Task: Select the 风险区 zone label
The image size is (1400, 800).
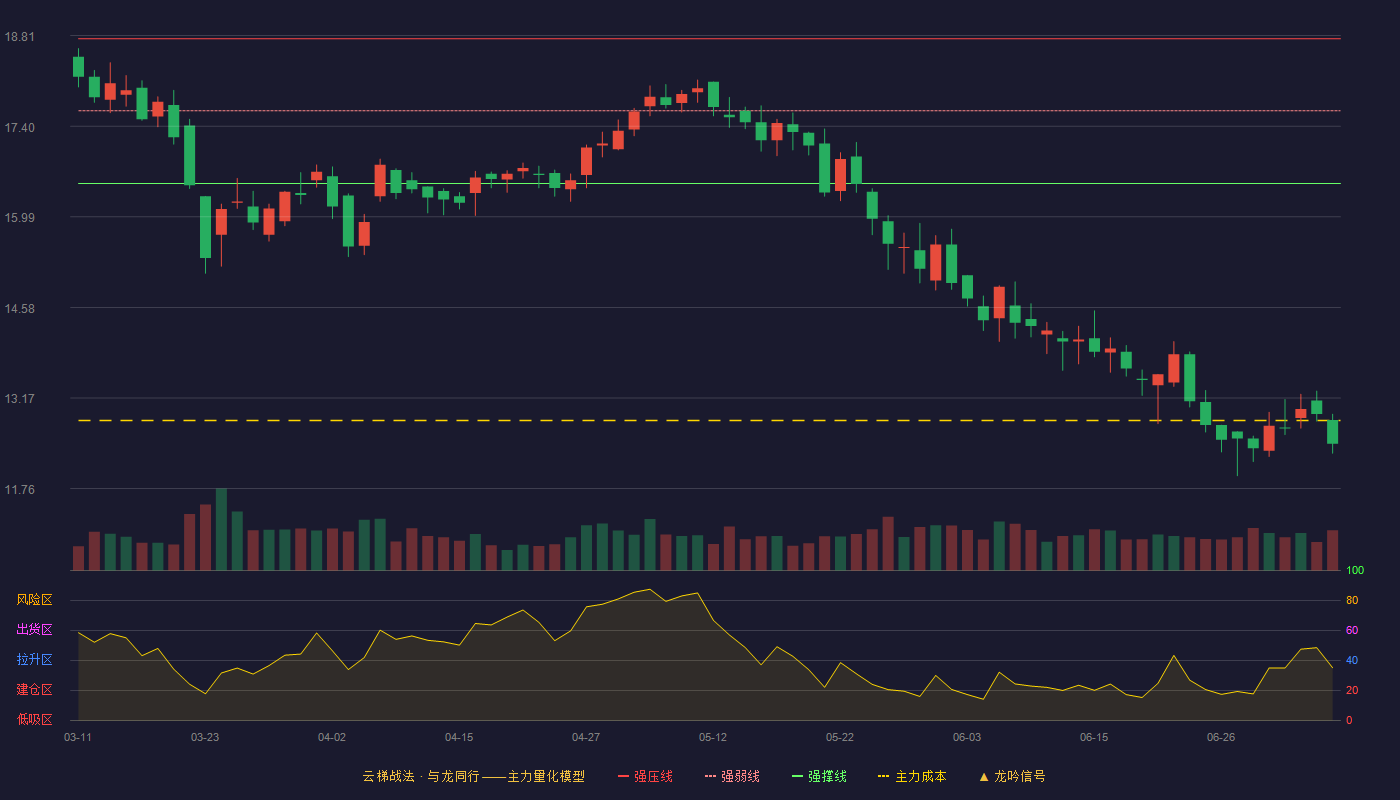Action: 34,600
